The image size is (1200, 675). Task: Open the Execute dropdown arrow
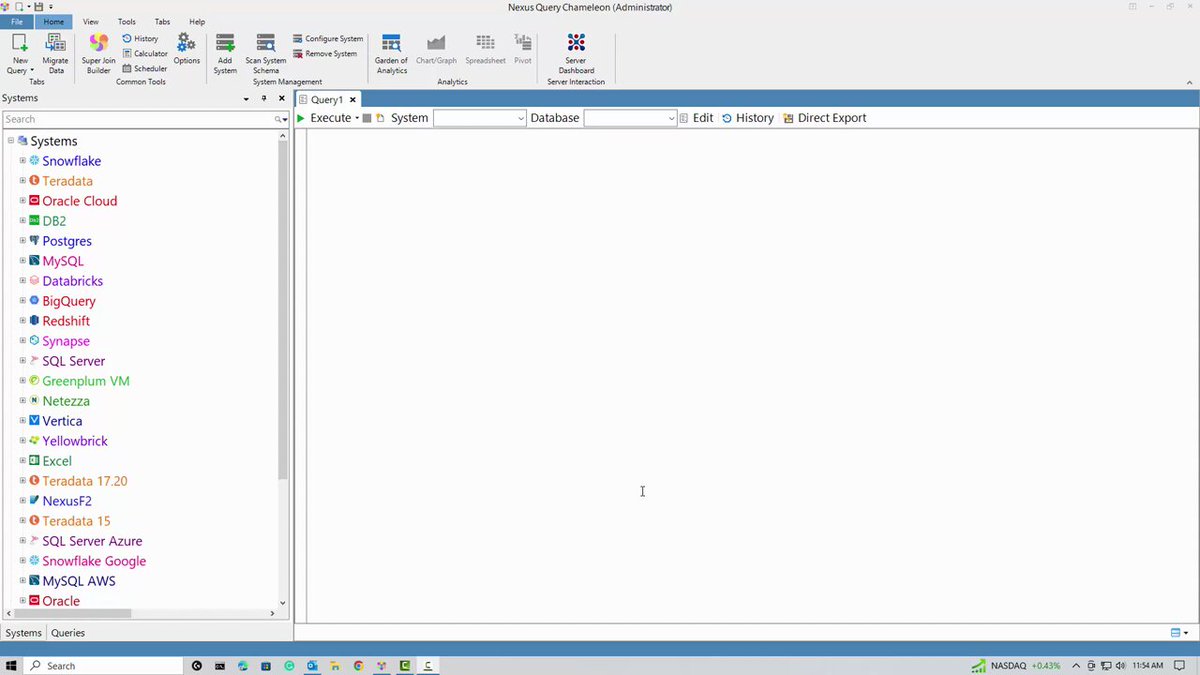pyautogui.click(x=357, y=118)
